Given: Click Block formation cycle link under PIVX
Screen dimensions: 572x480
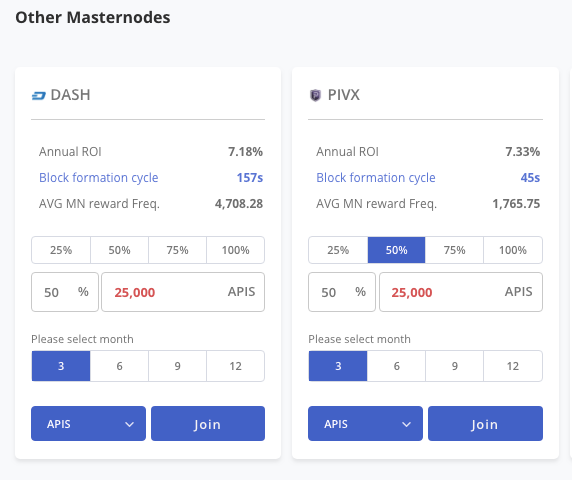Looking at the screenshot, I should [x=376, y=178].
